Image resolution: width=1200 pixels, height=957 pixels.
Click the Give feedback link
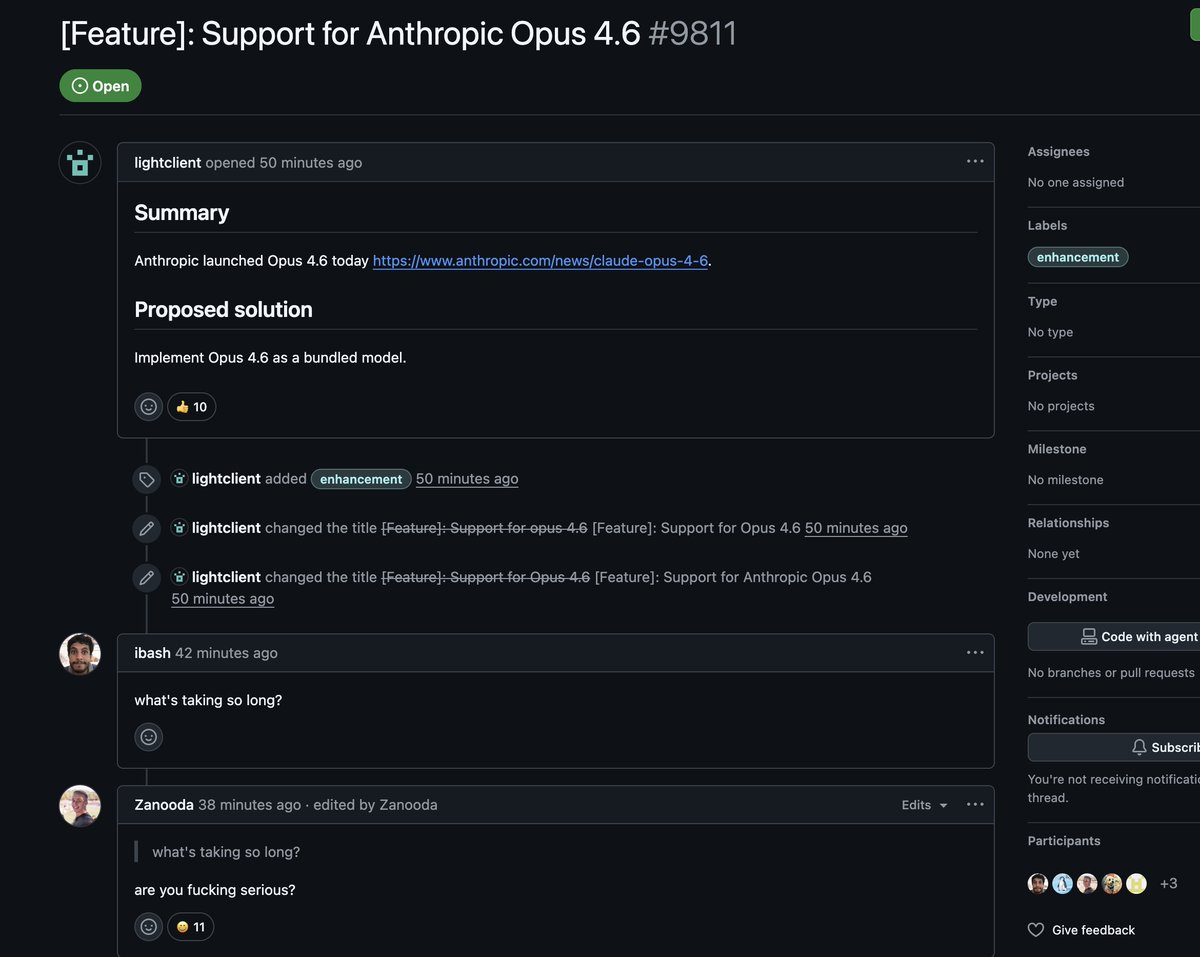click(1093, 930)
